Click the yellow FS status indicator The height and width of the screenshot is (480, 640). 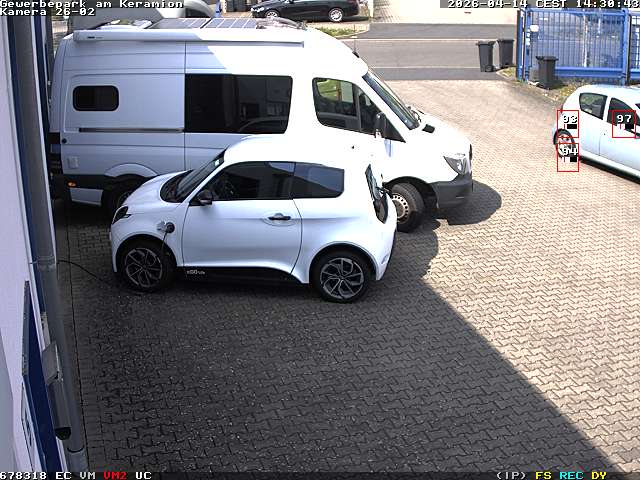(543, 475)
